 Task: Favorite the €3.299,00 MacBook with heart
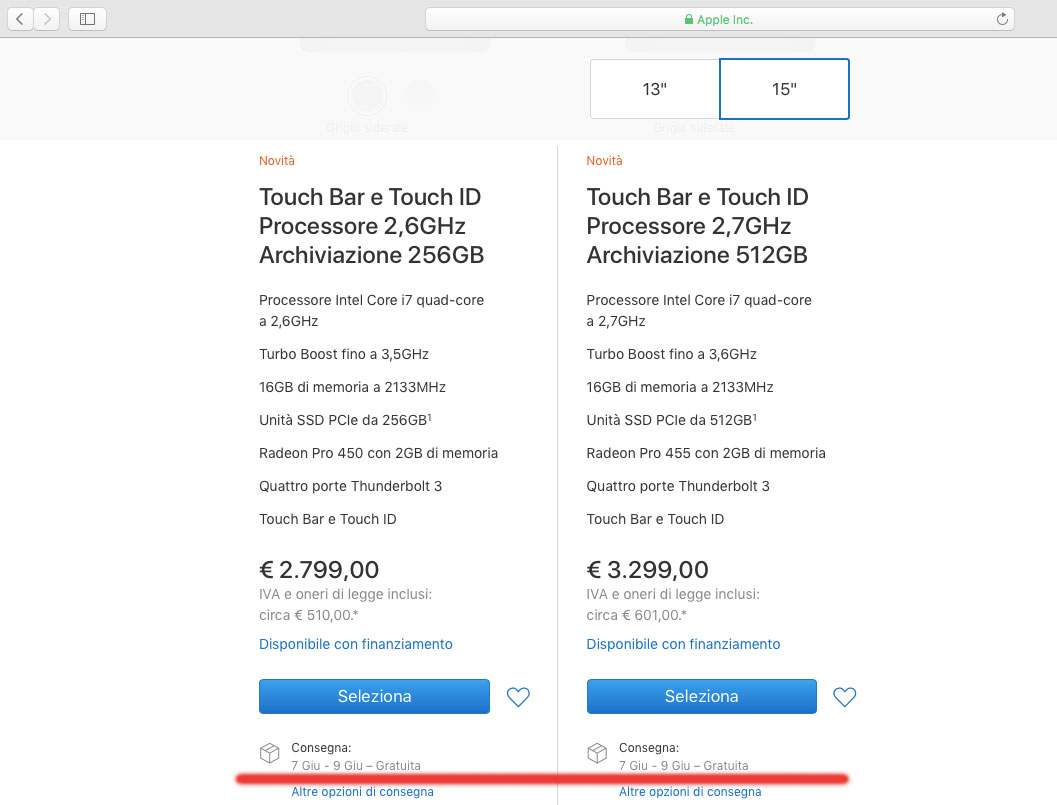[845, 697]
